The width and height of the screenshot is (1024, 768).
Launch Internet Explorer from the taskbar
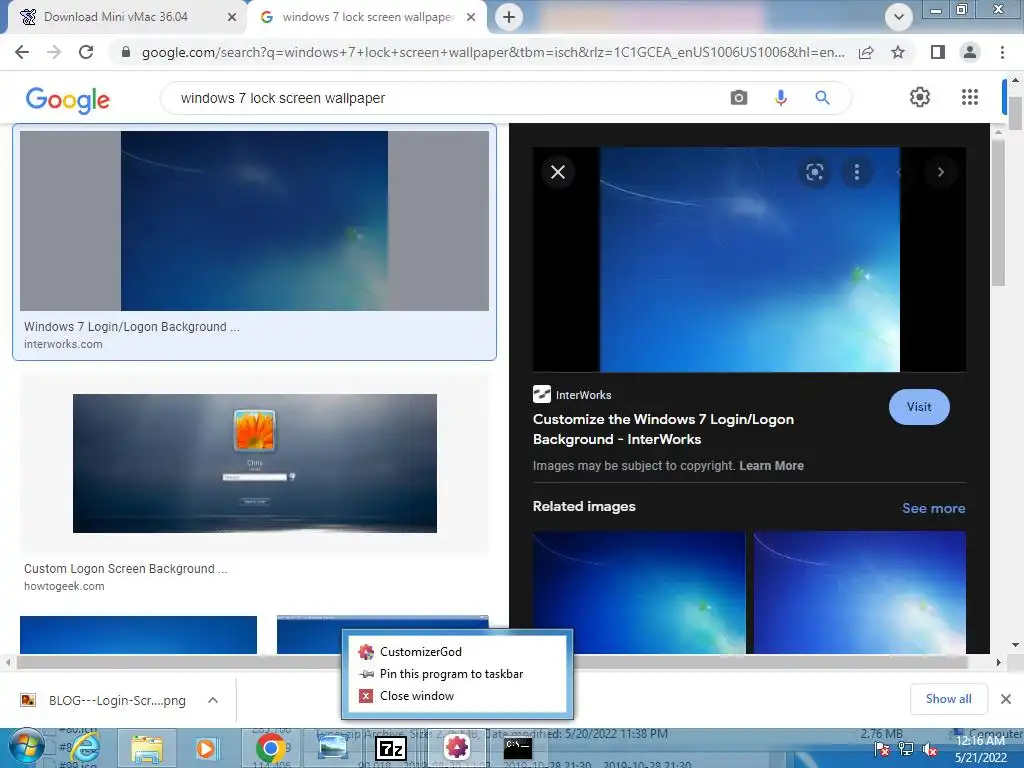[85, 748]
